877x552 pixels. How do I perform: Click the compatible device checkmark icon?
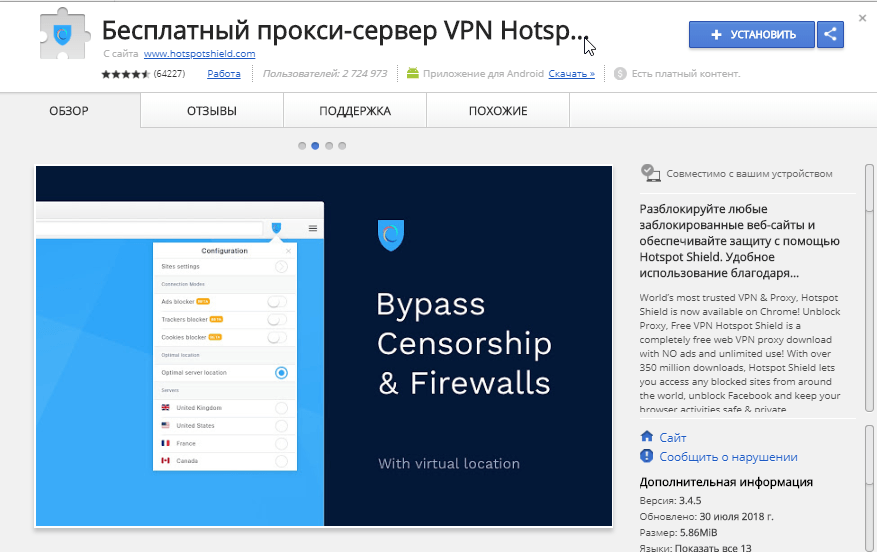pyautogui.click(x=650, y=173)
